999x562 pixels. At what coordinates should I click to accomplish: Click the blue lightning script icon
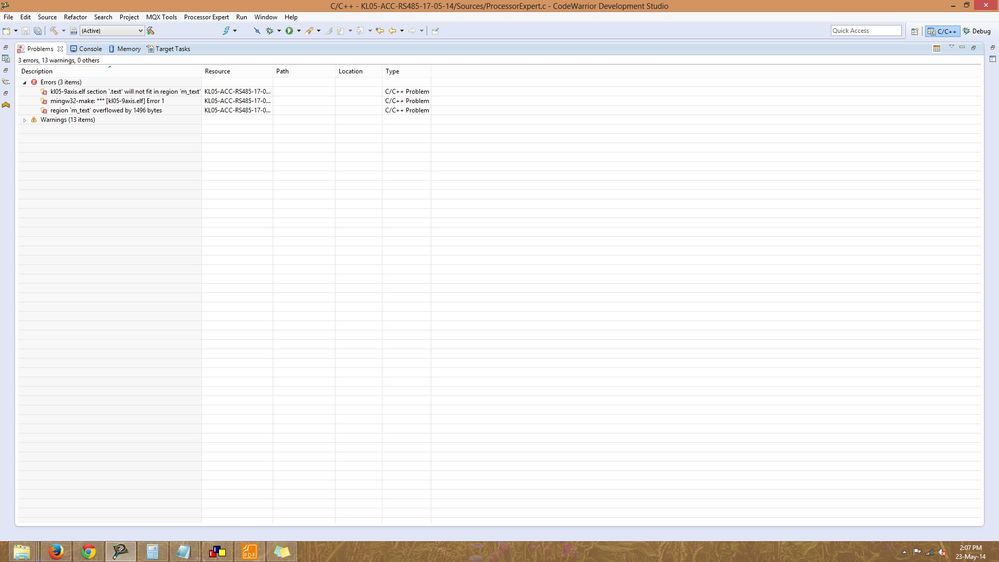[x=226, y=31]
